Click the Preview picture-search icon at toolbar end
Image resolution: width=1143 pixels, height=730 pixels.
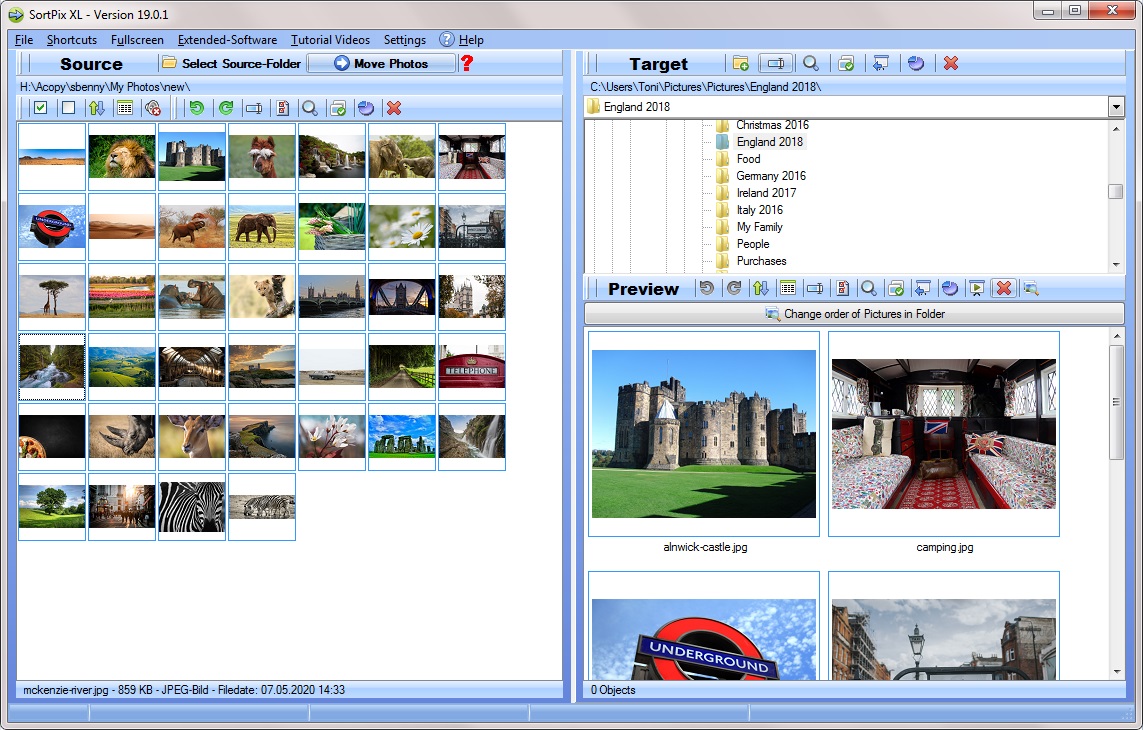tap(1031, 289)
